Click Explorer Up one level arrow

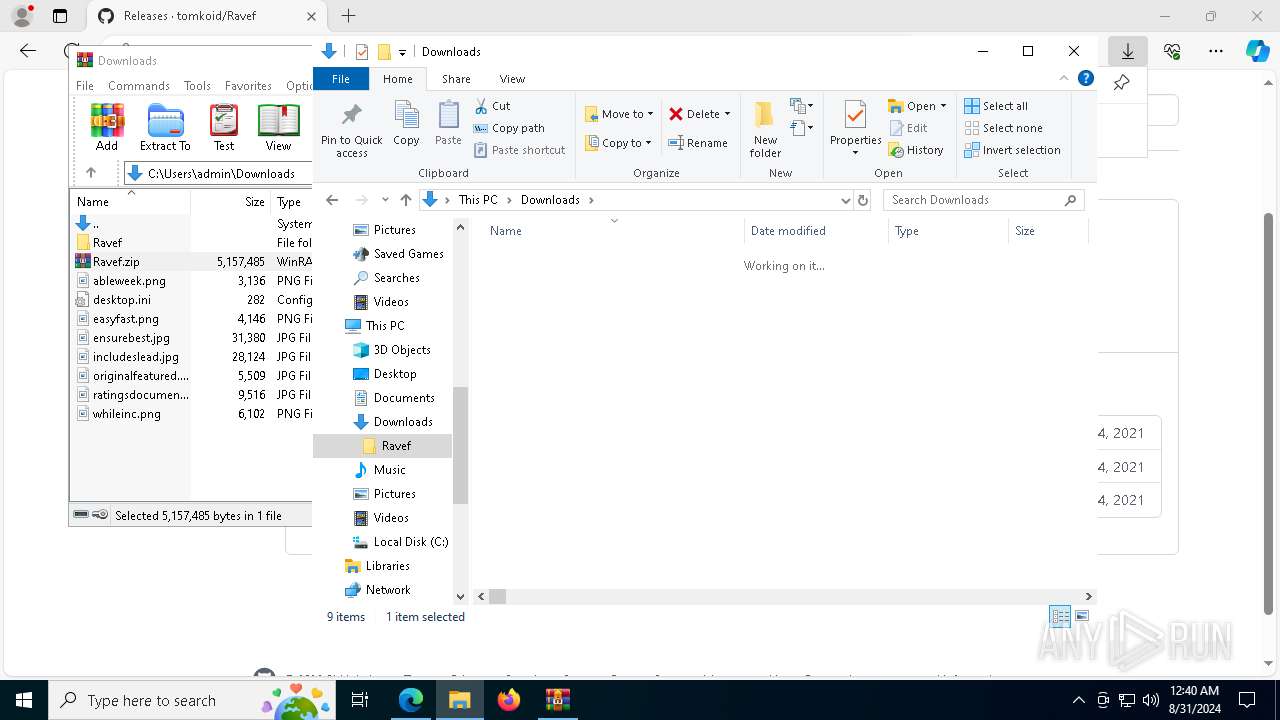pyautogui.click(x=405, y=200)
